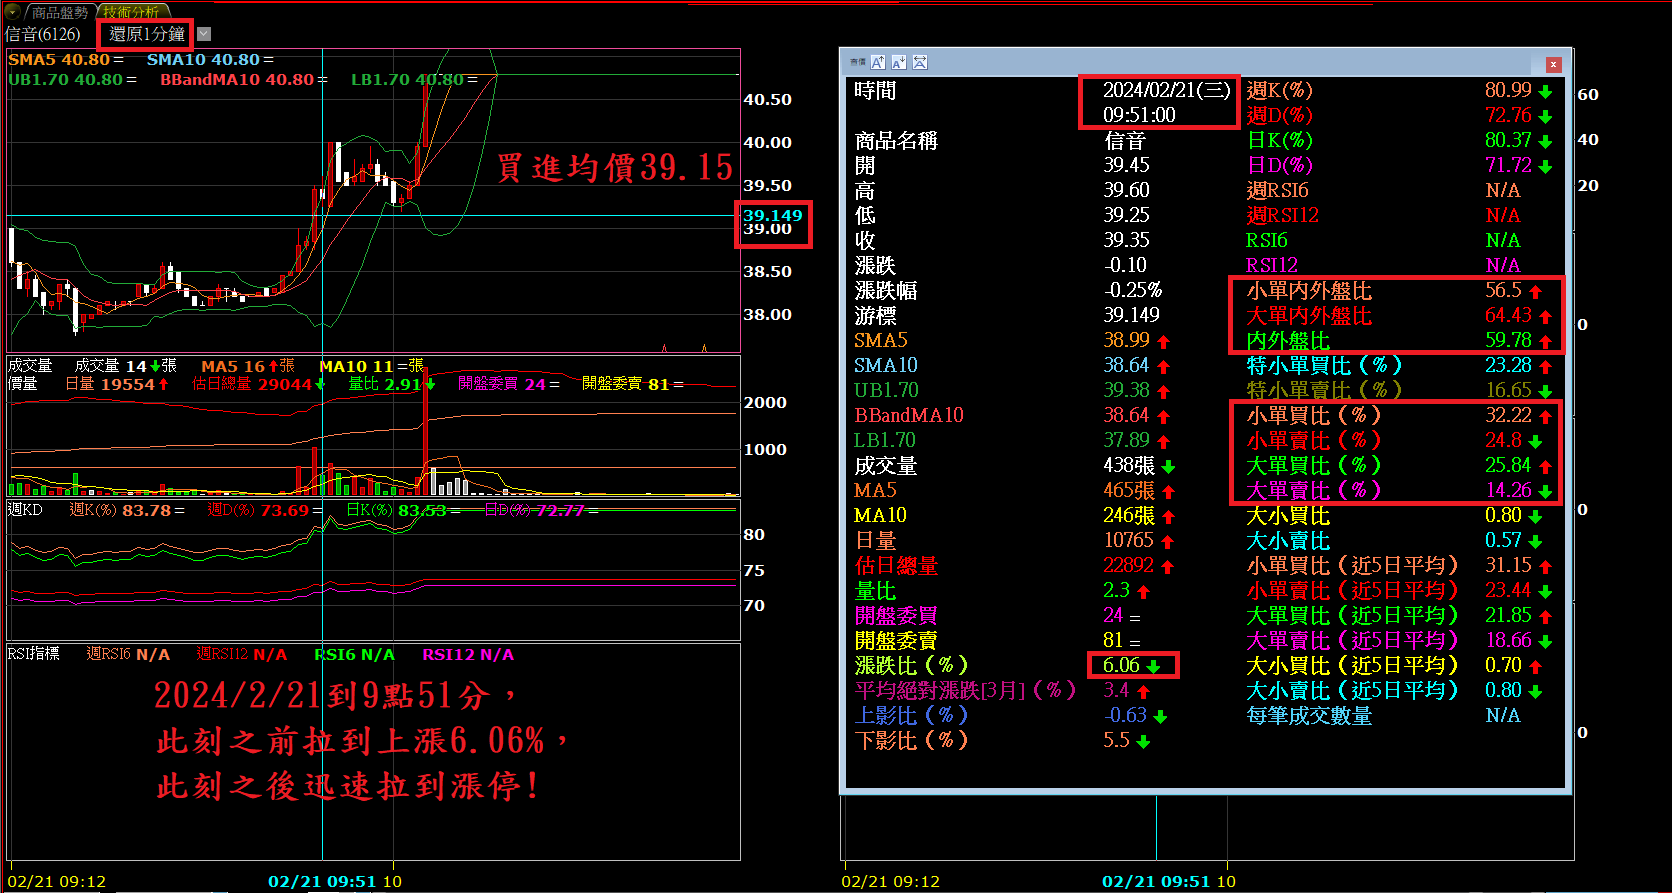The width and height of the screenshot is (1672, 893).
Task: Click the 漲跌幅 -0.25% value
Action: tap(1132, 290)
